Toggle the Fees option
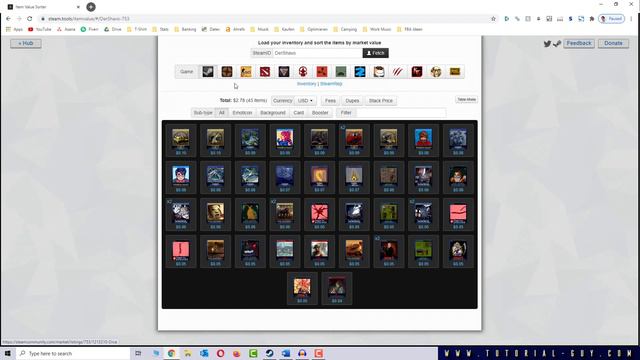The image size is (640, 360). 330,101
